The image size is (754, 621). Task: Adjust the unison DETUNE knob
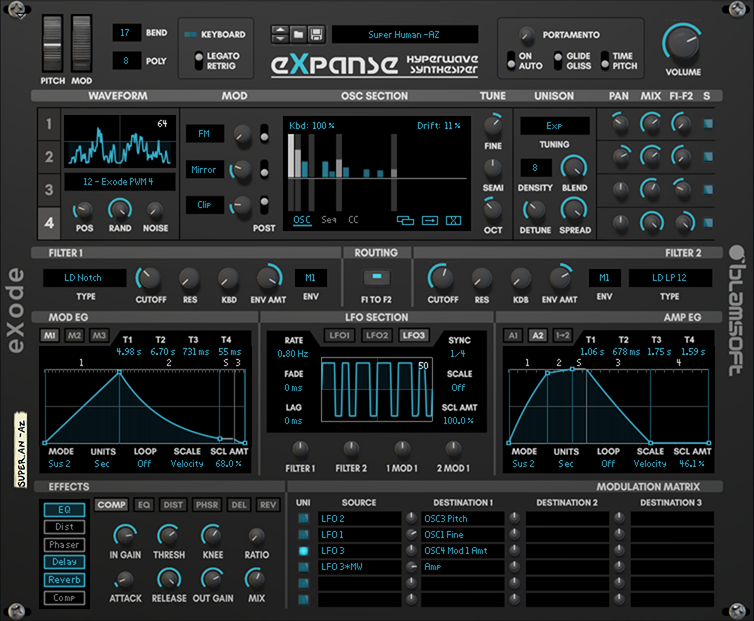click(534, 210)
